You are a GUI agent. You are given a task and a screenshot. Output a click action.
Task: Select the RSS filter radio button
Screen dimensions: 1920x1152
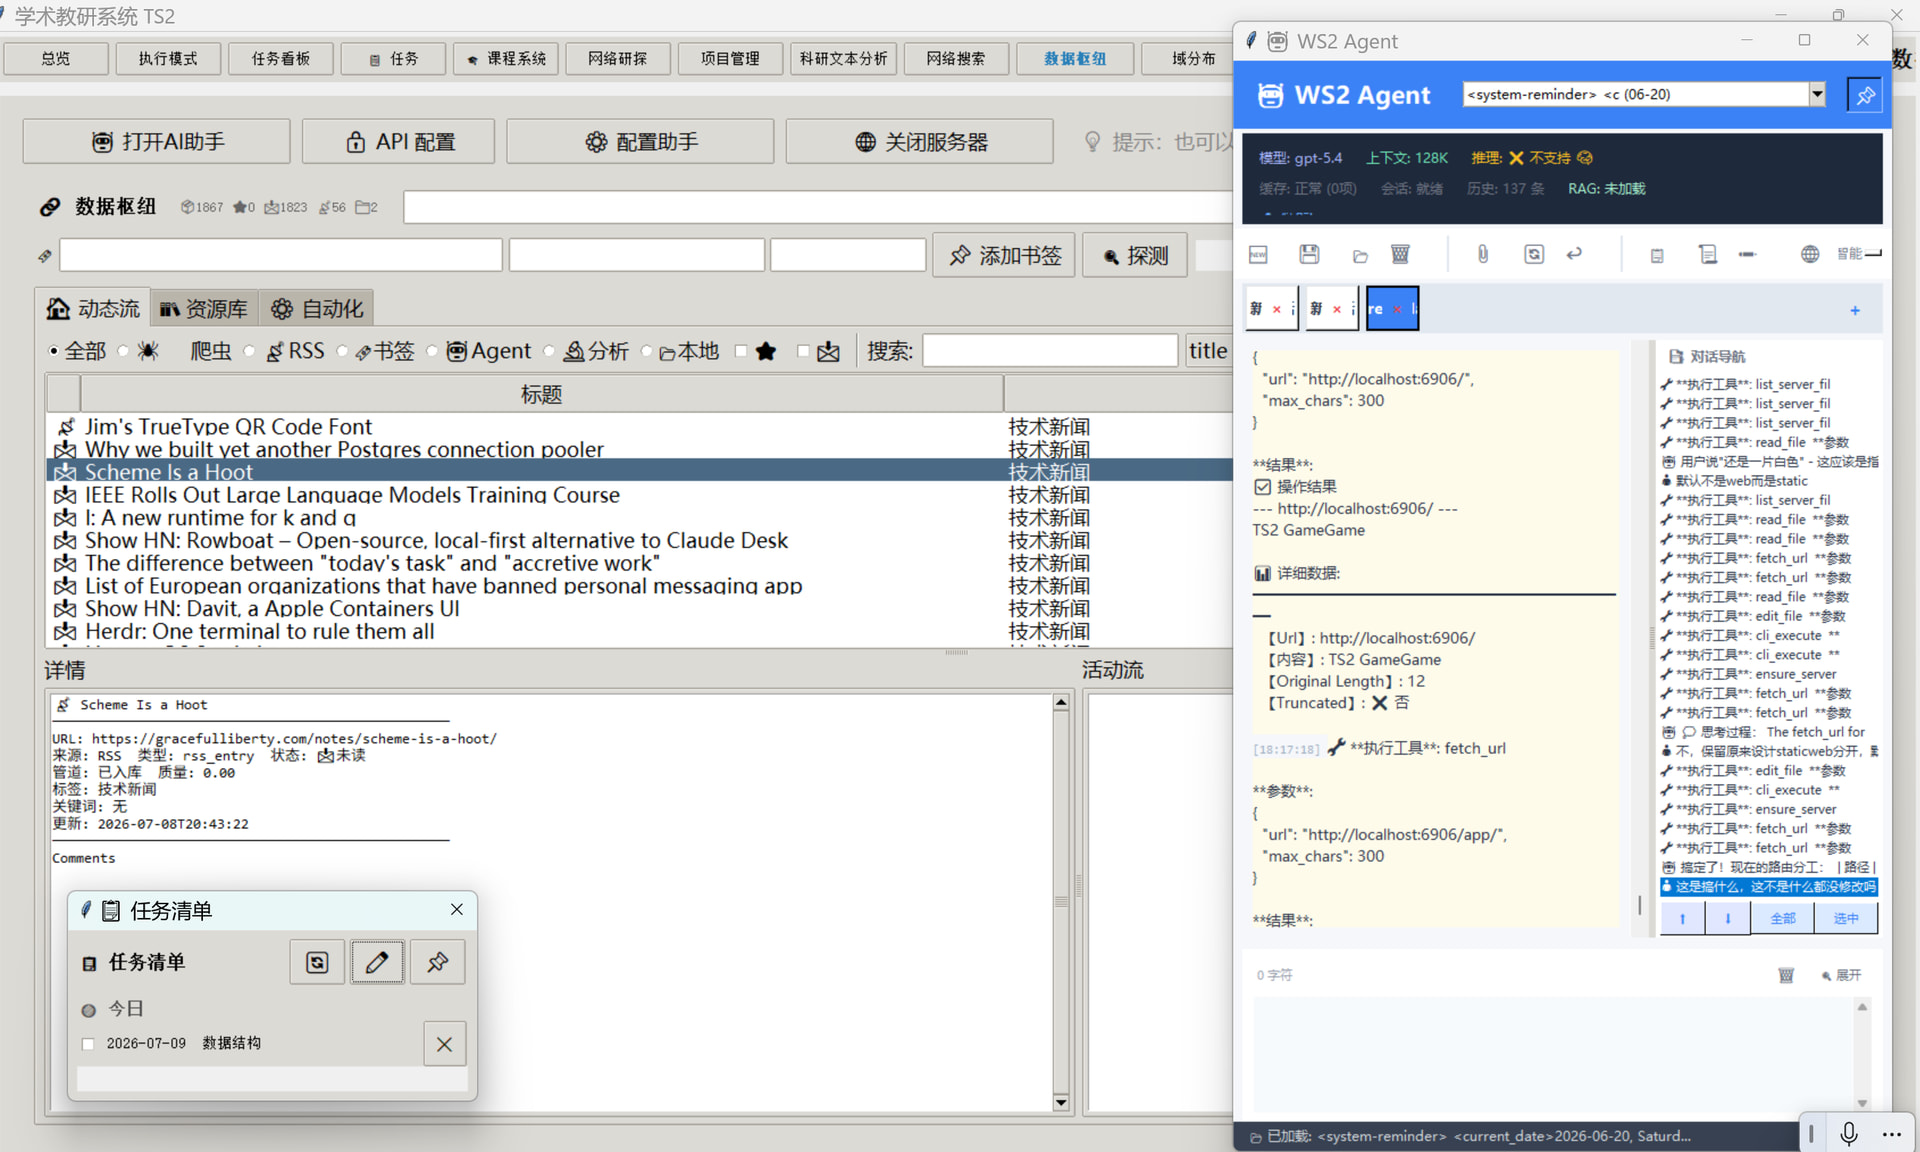tap(249, 351)
